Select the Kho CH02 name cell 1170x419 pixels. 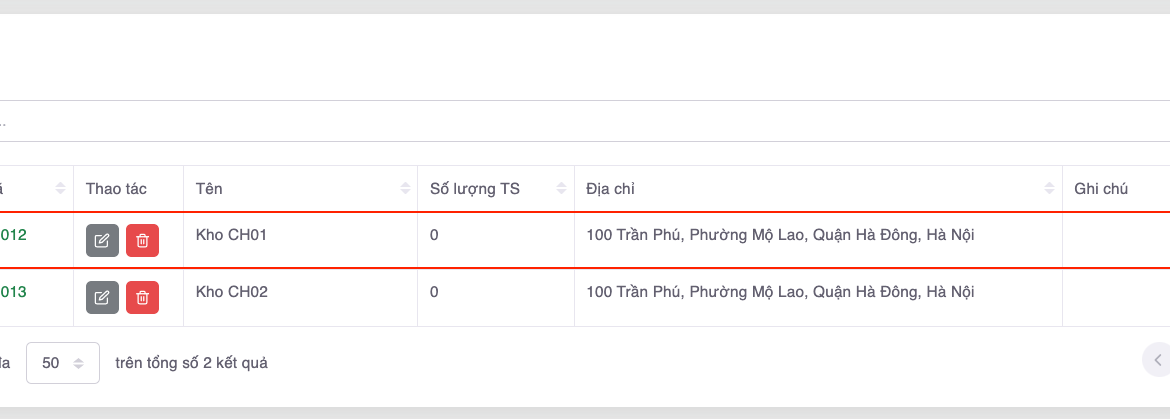click(232, 292)
